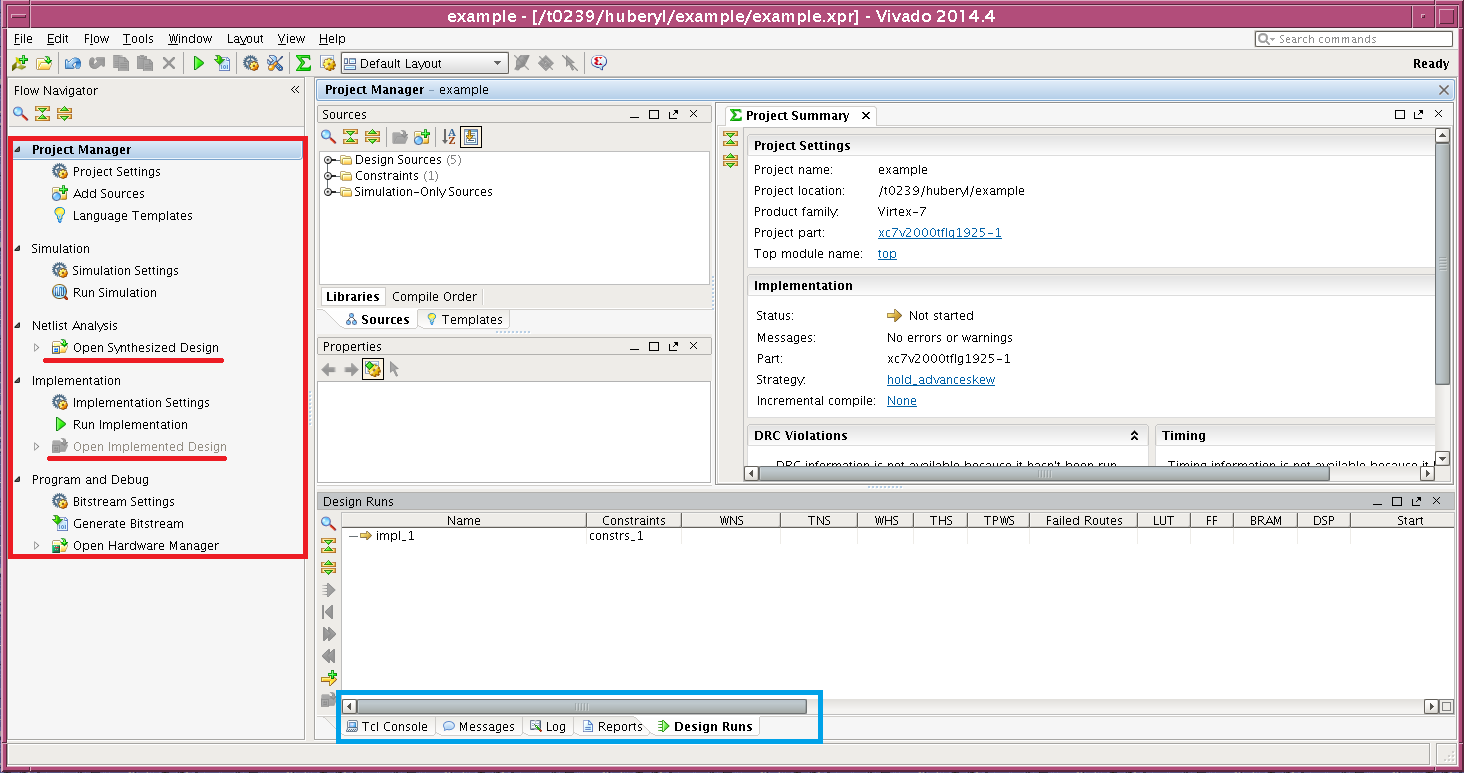The height and width of the screenshot is (773, 1464).
Task: Expand the Design Sources tree node
Action: tap(329, 160)
